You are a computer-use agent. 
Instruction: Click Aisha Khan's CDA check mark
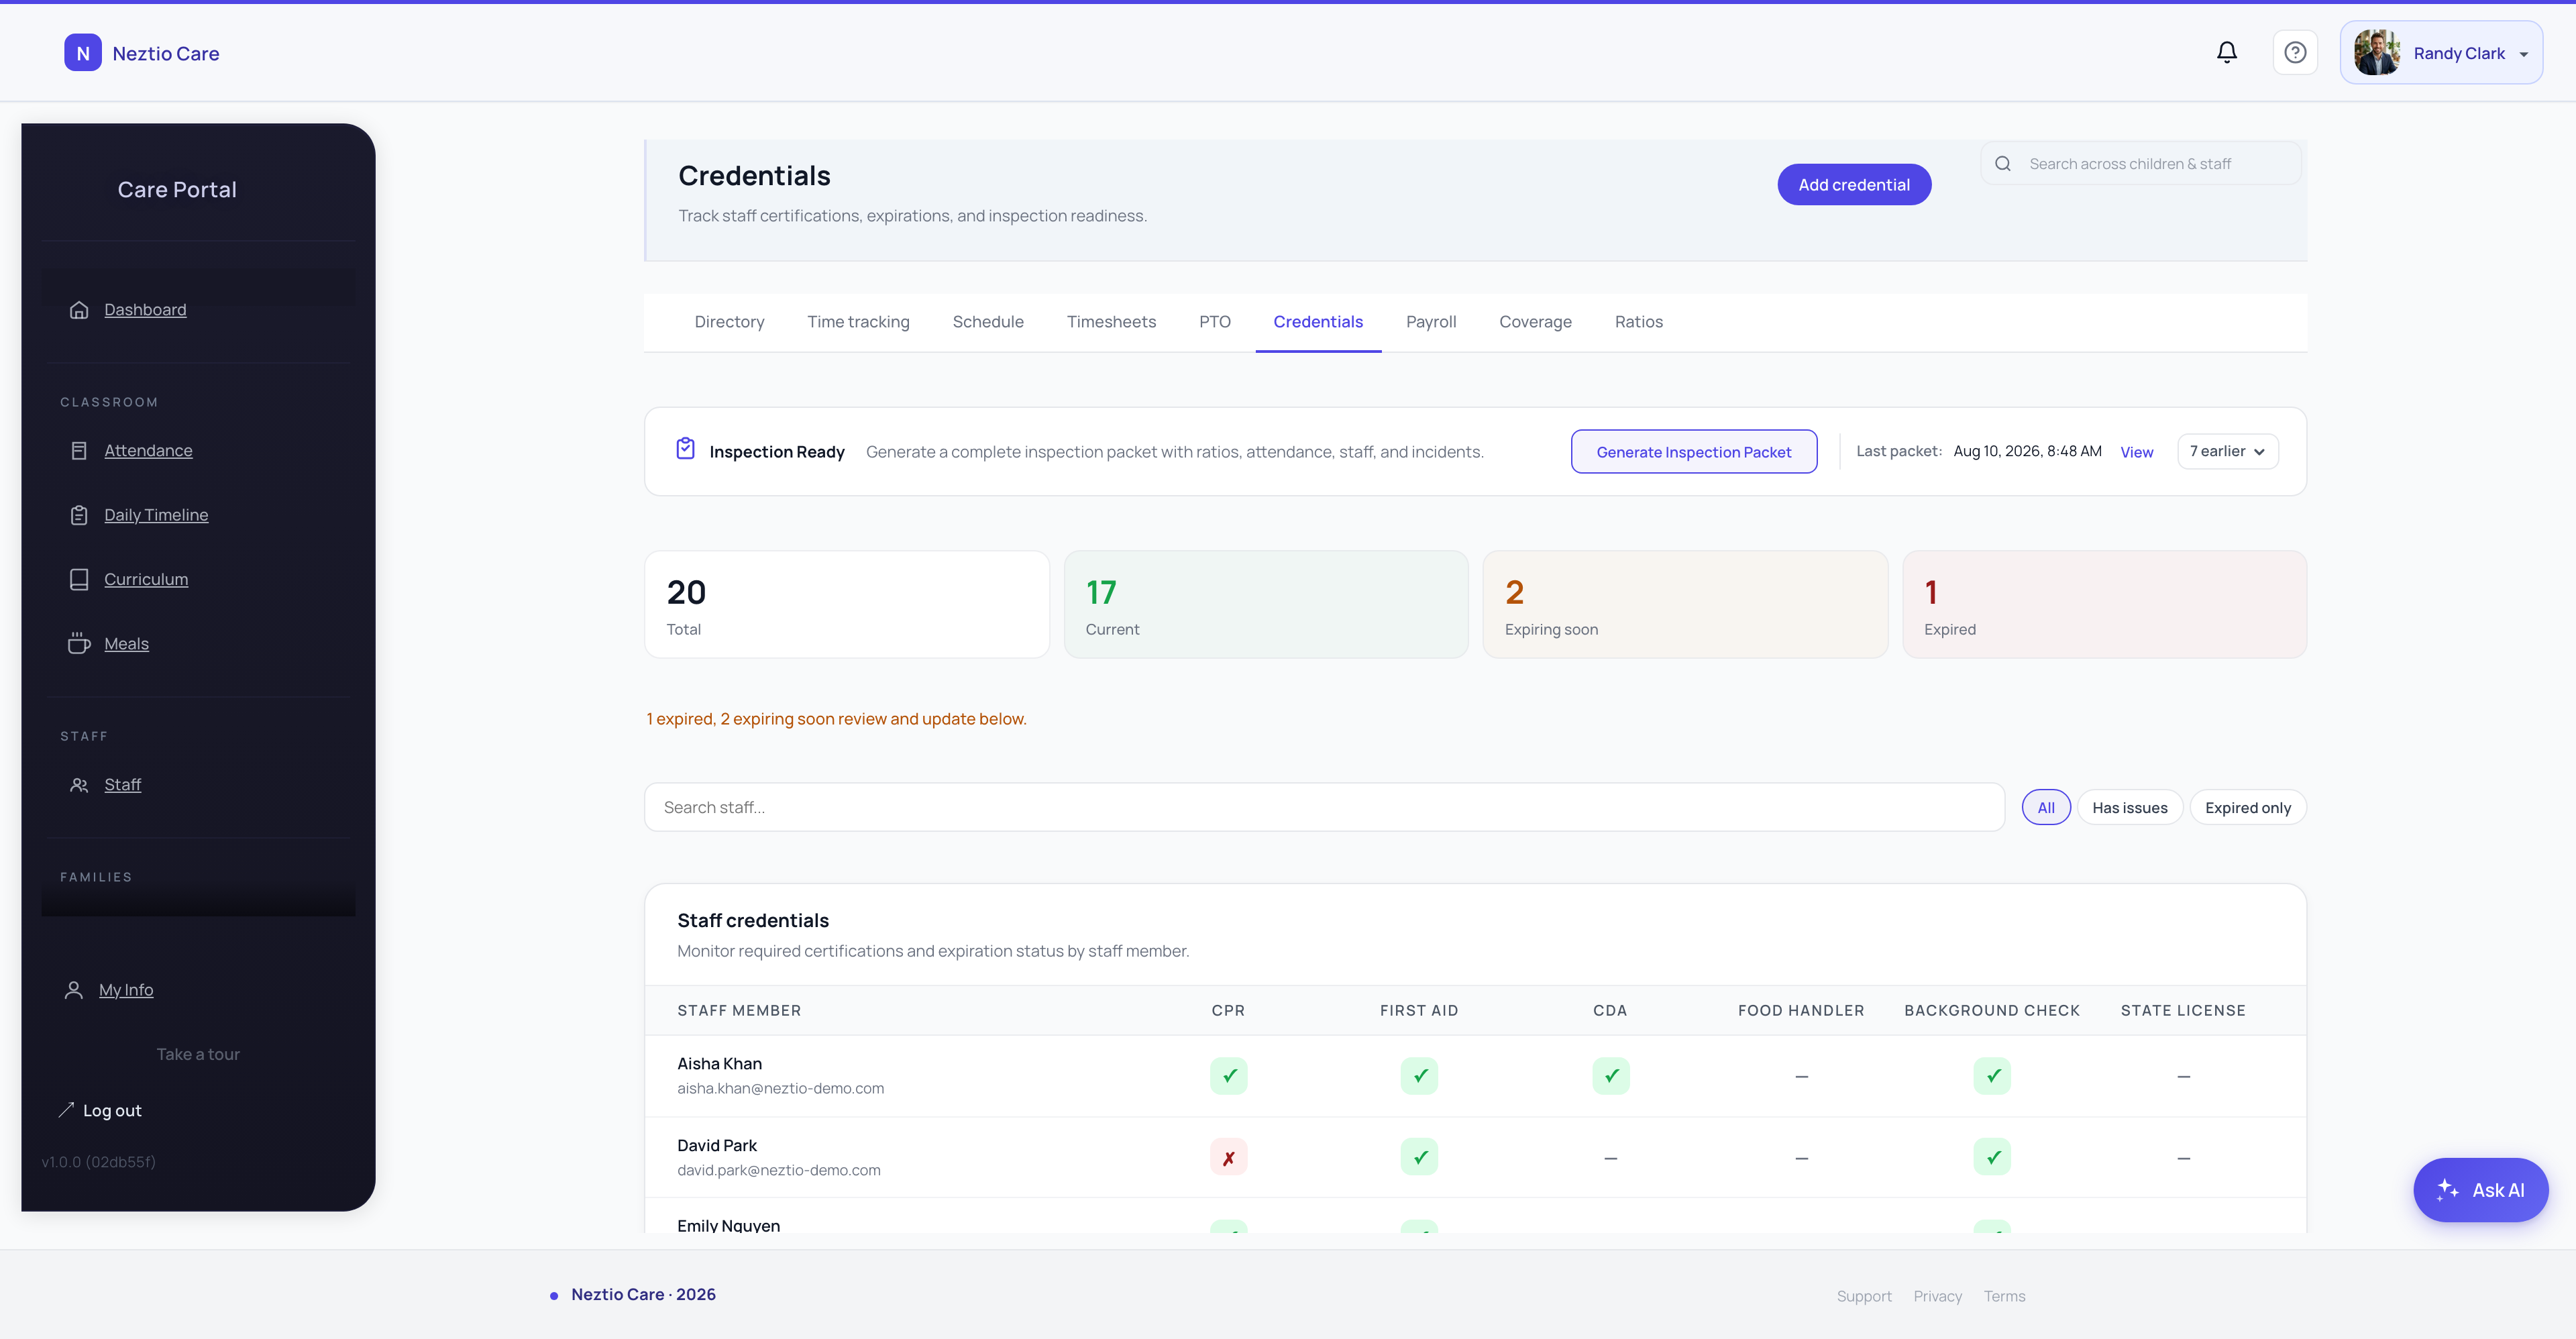1610,1076
